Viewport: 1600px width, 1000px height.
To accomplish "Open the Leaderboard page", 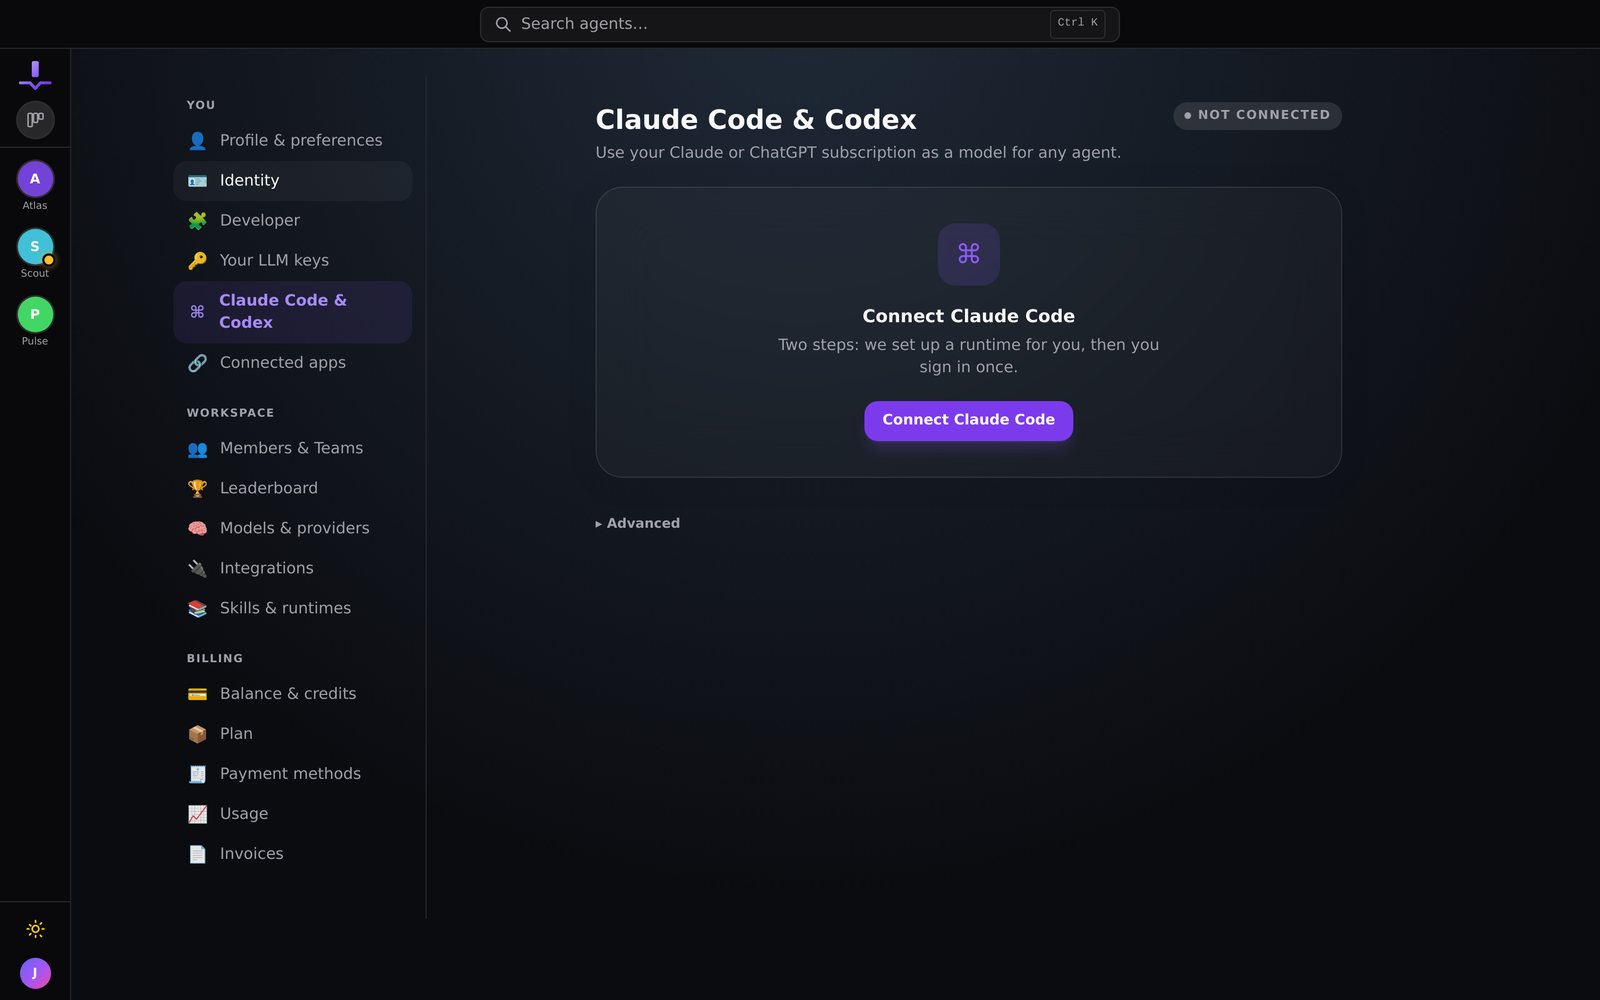I will click(x=292, y=489).
